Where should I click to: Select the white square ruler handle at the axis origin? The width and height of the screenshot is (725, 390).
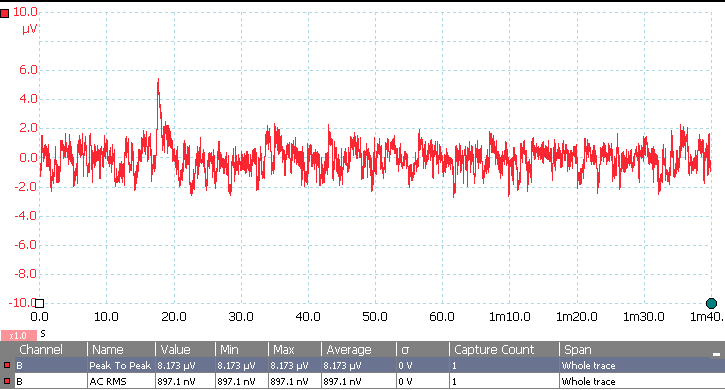40,303
